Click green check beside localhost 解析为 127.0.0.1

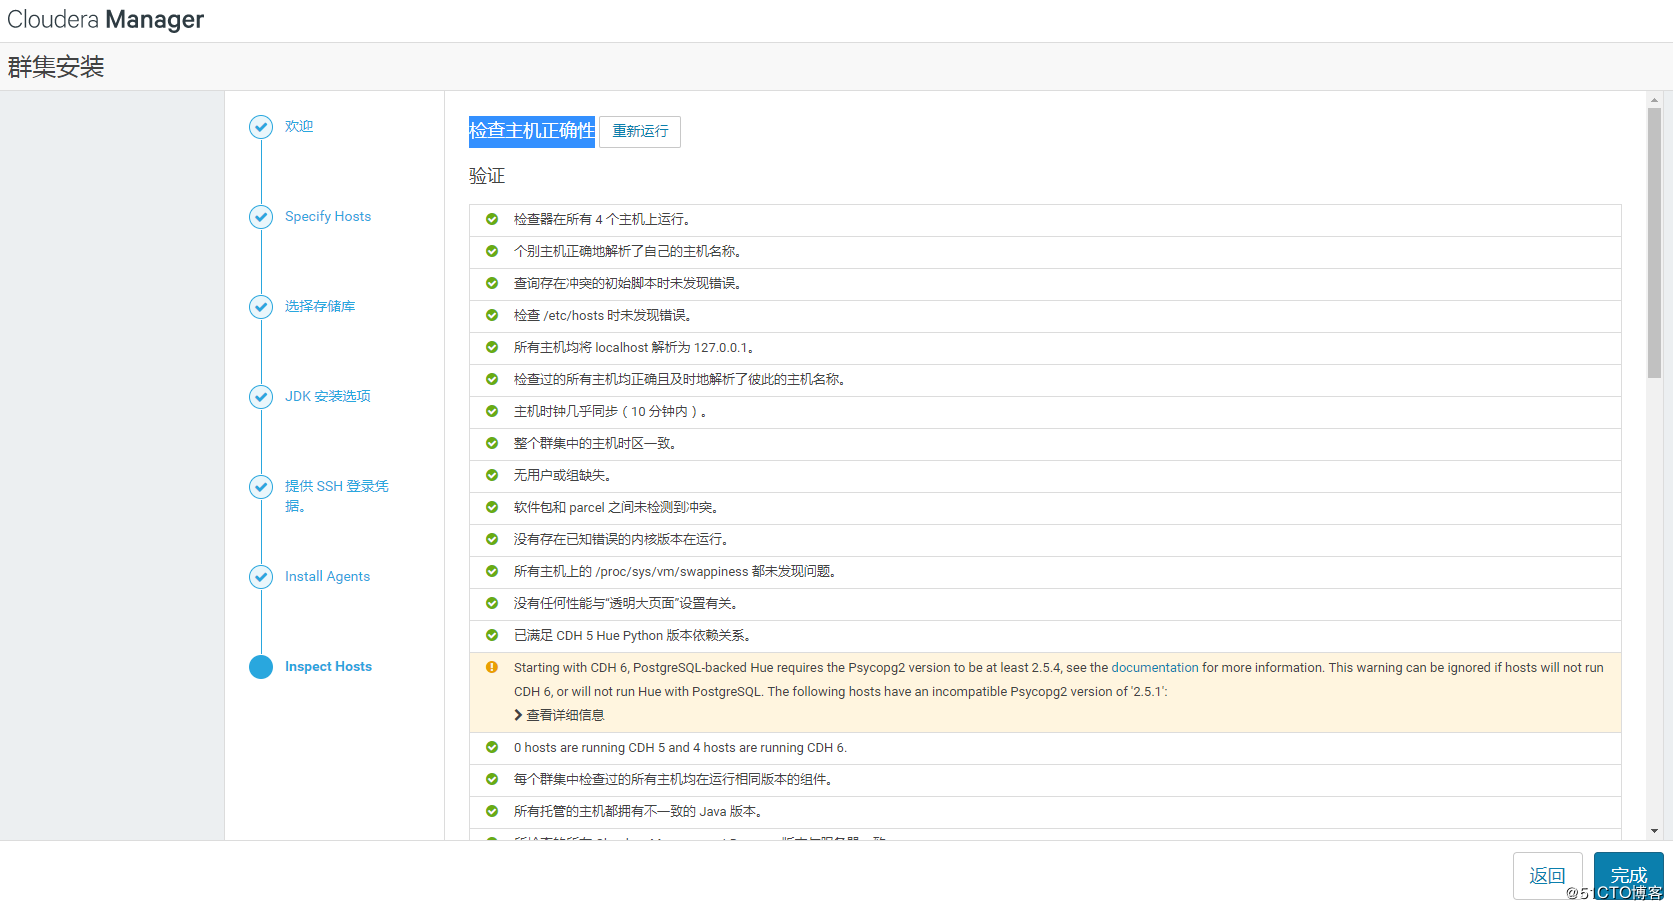tap(492, 347)
